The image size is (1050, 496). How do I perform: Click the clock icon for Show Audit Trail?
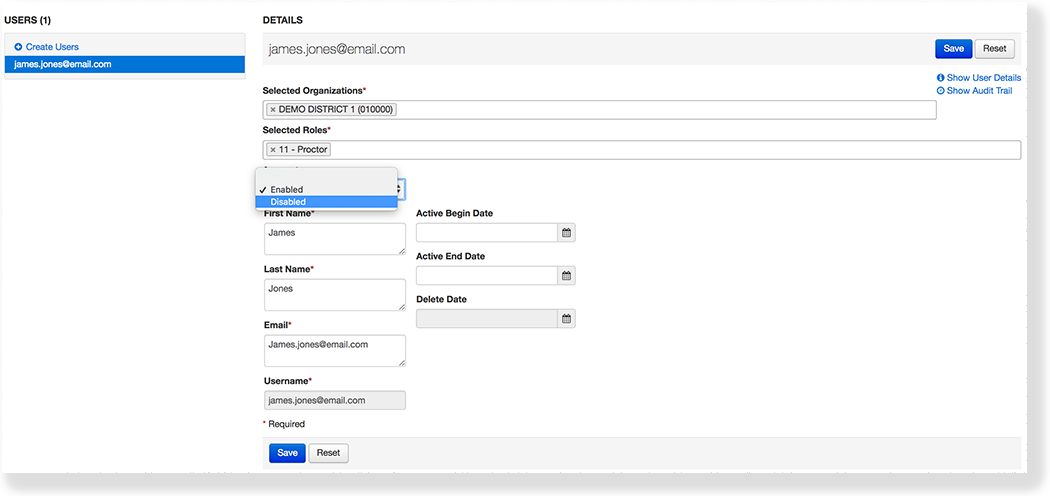tap(940, 91)
